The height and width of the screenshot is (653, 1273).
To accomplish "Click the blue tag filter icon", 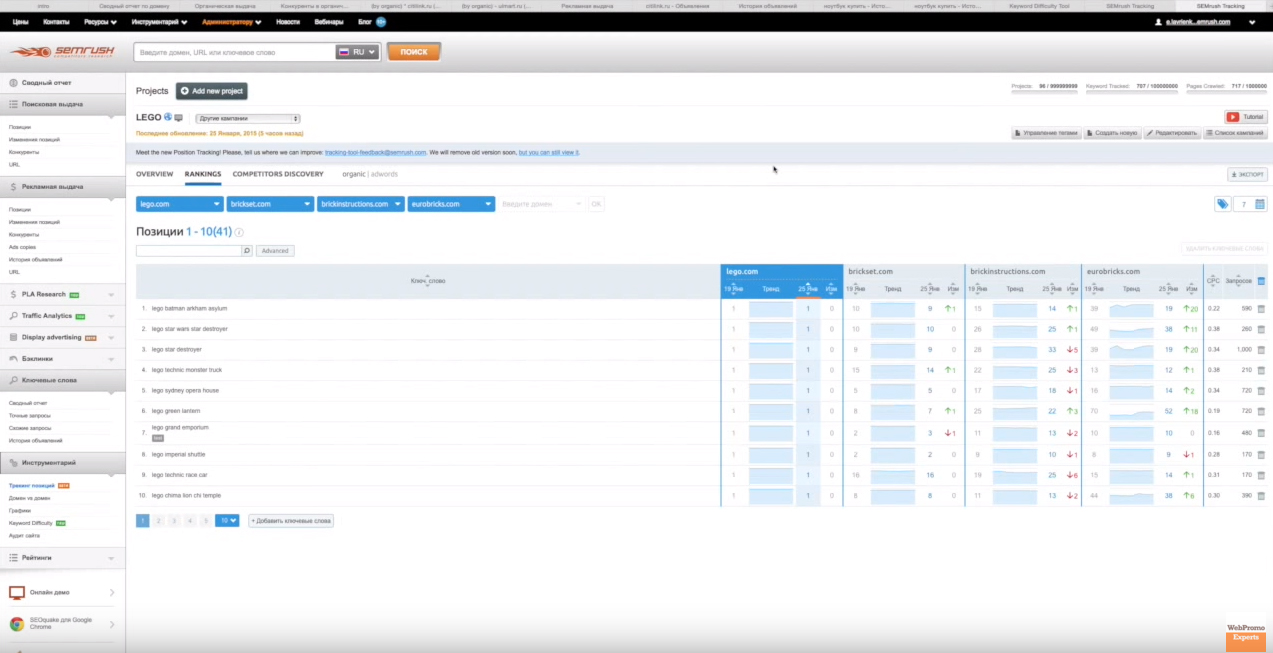I will click(1222, 204).
